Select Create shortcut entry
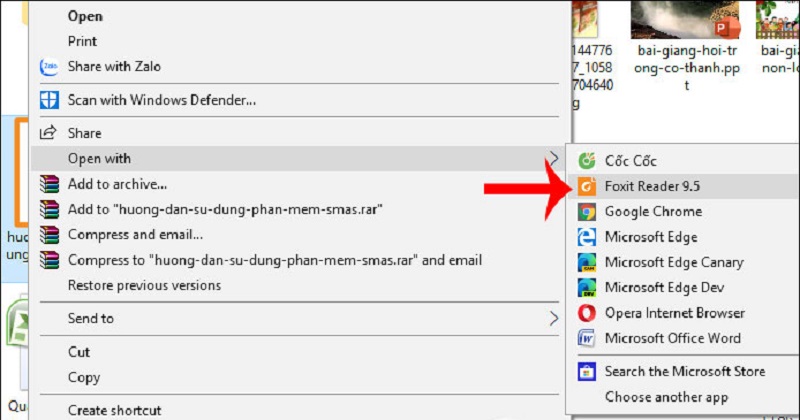800x420 pixels. [300, 410]
